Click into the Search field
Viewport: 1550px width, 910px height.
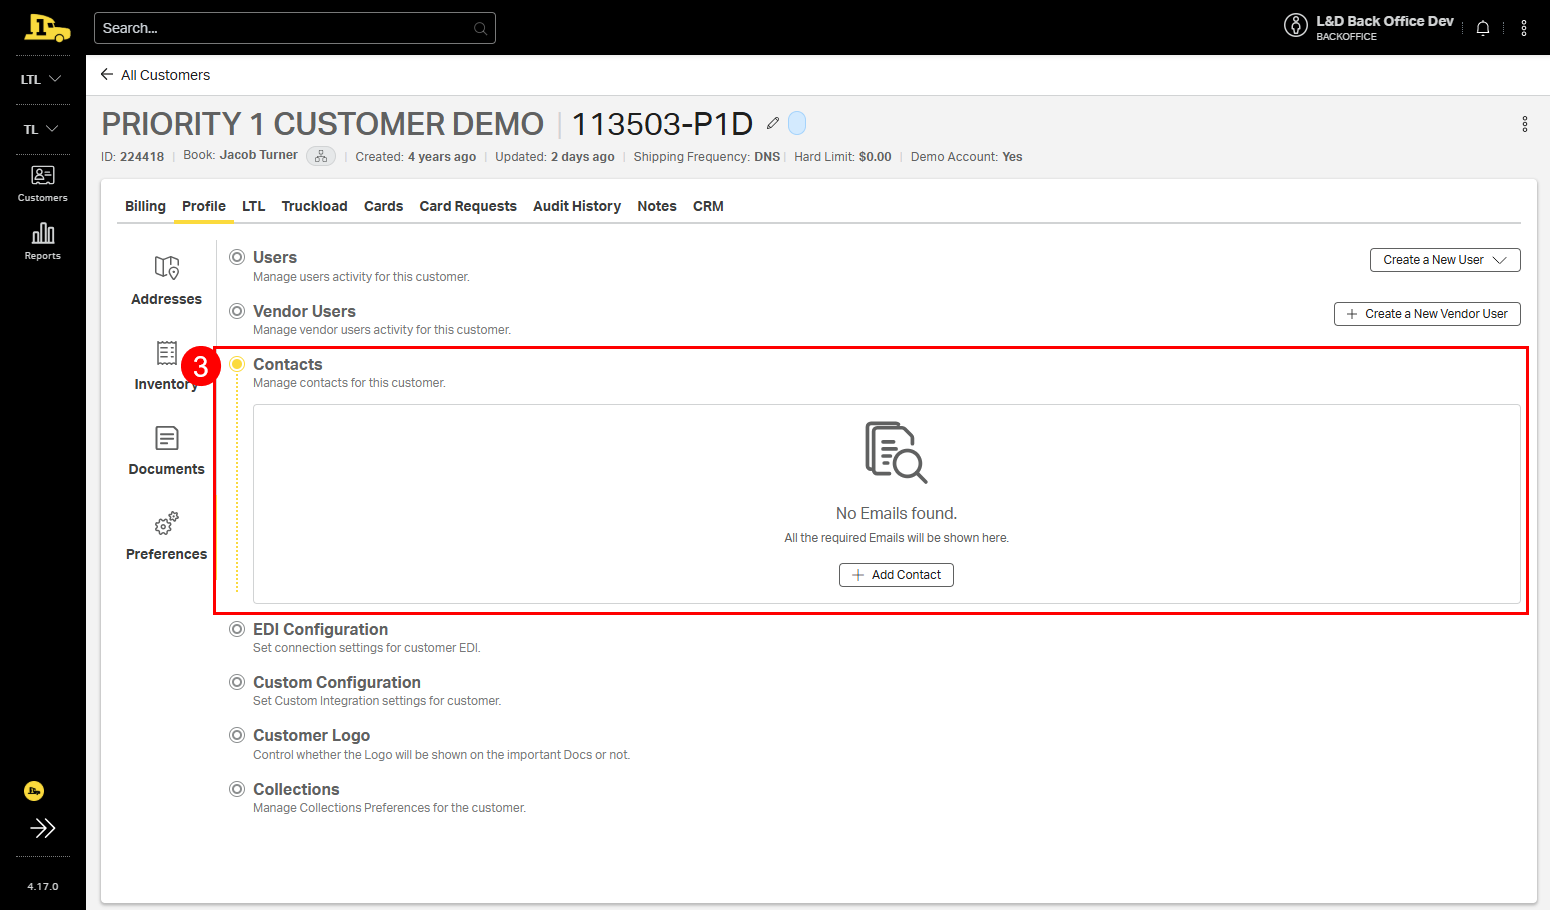[x=295, y=28]
